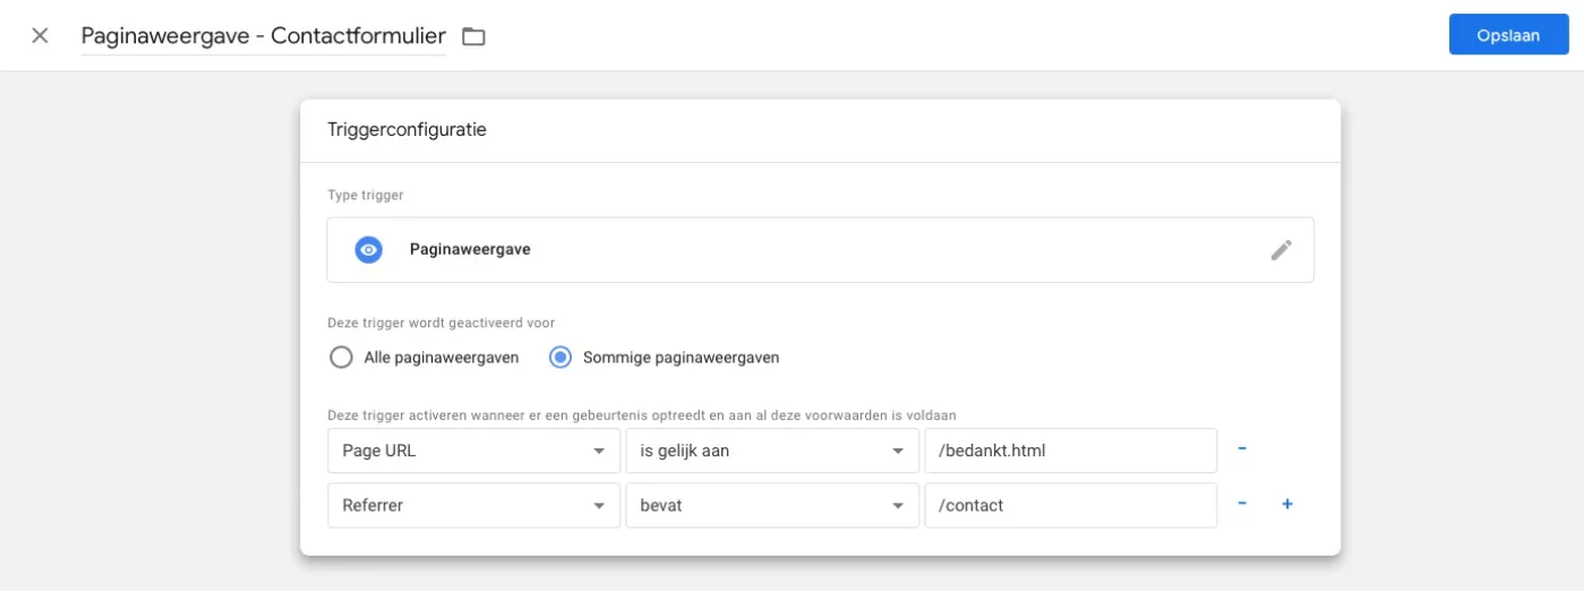Click the 'Paginaweergave' trigger type label
Image resolution: width=1584 pixels, height=591 pixels.
tap(470, 250)
